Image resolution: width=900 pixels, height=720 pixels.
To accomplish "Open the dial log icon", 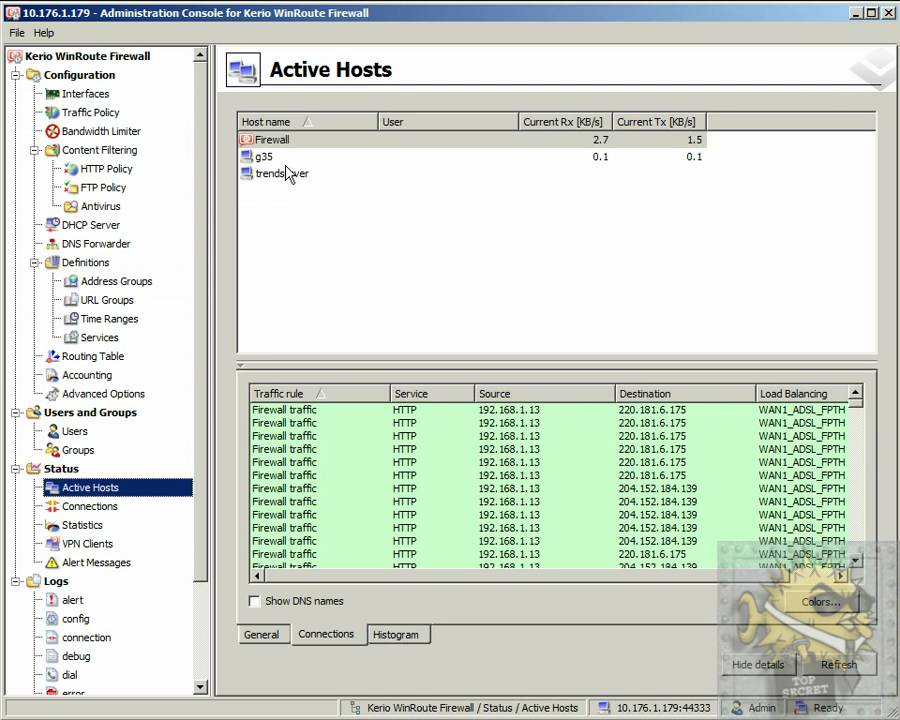I will click(x=52, y=675).
